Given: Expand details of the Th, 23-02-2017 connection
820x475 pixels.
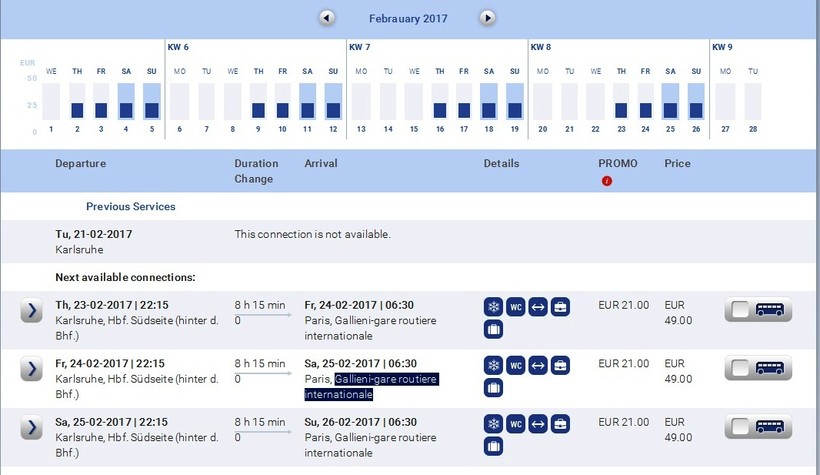Looking at the screenshot, I should [x=32, y=310].
